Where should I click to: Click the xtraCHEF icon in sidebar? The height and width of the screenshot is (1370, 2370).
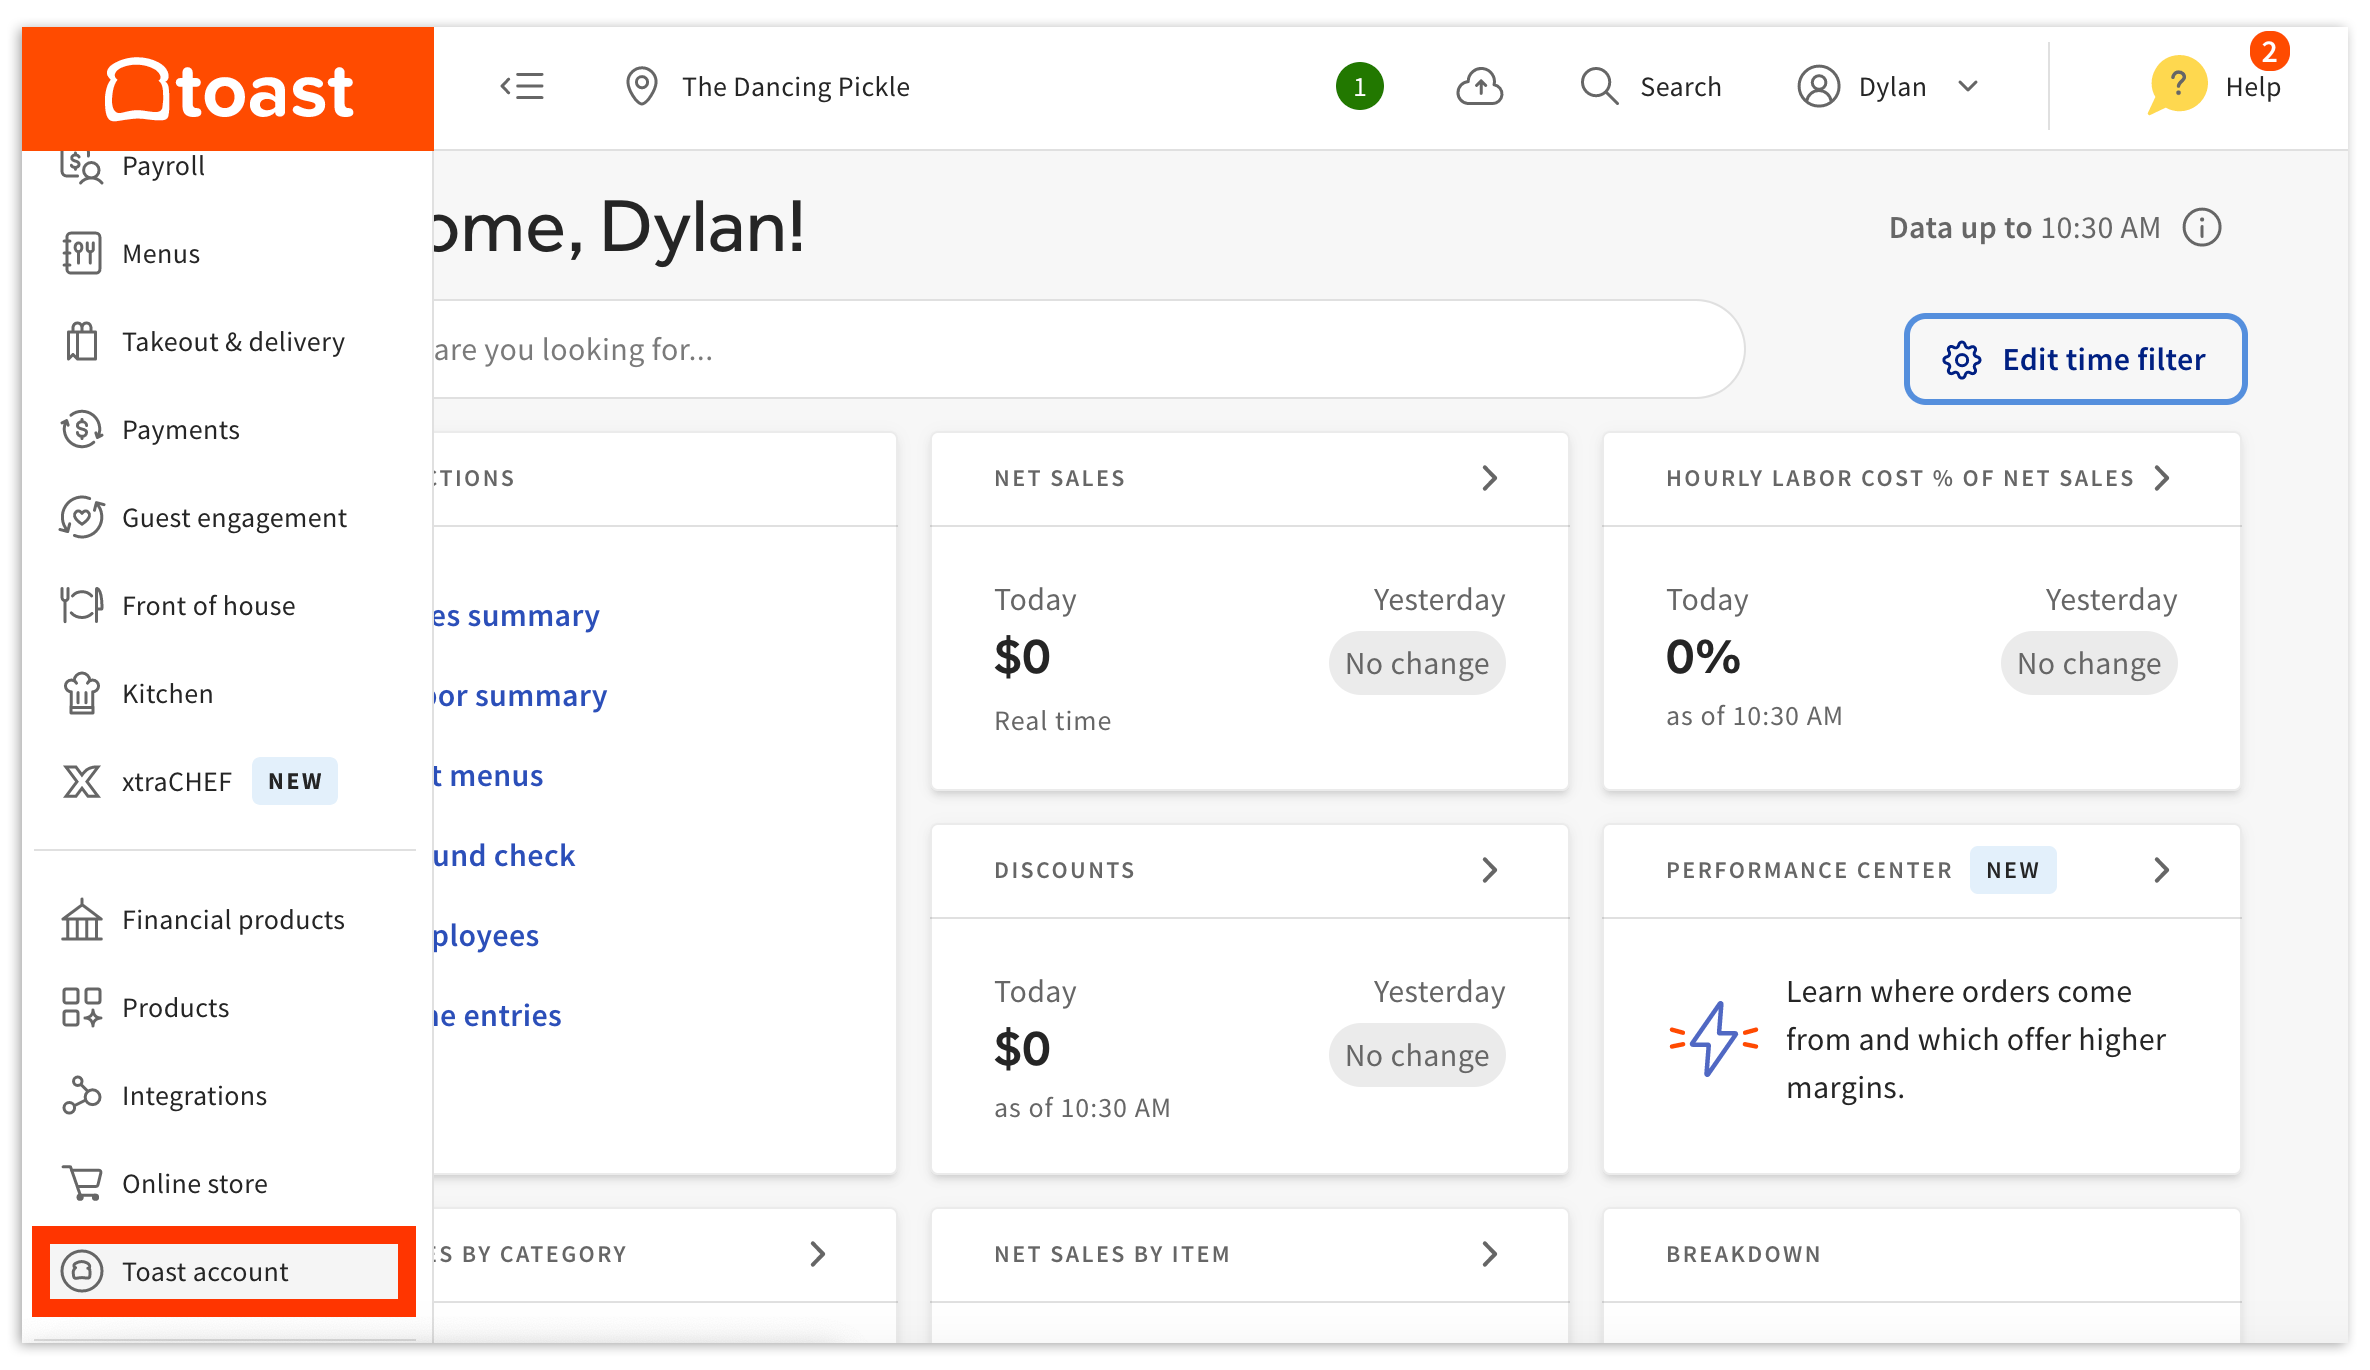(x=82, y=782)
